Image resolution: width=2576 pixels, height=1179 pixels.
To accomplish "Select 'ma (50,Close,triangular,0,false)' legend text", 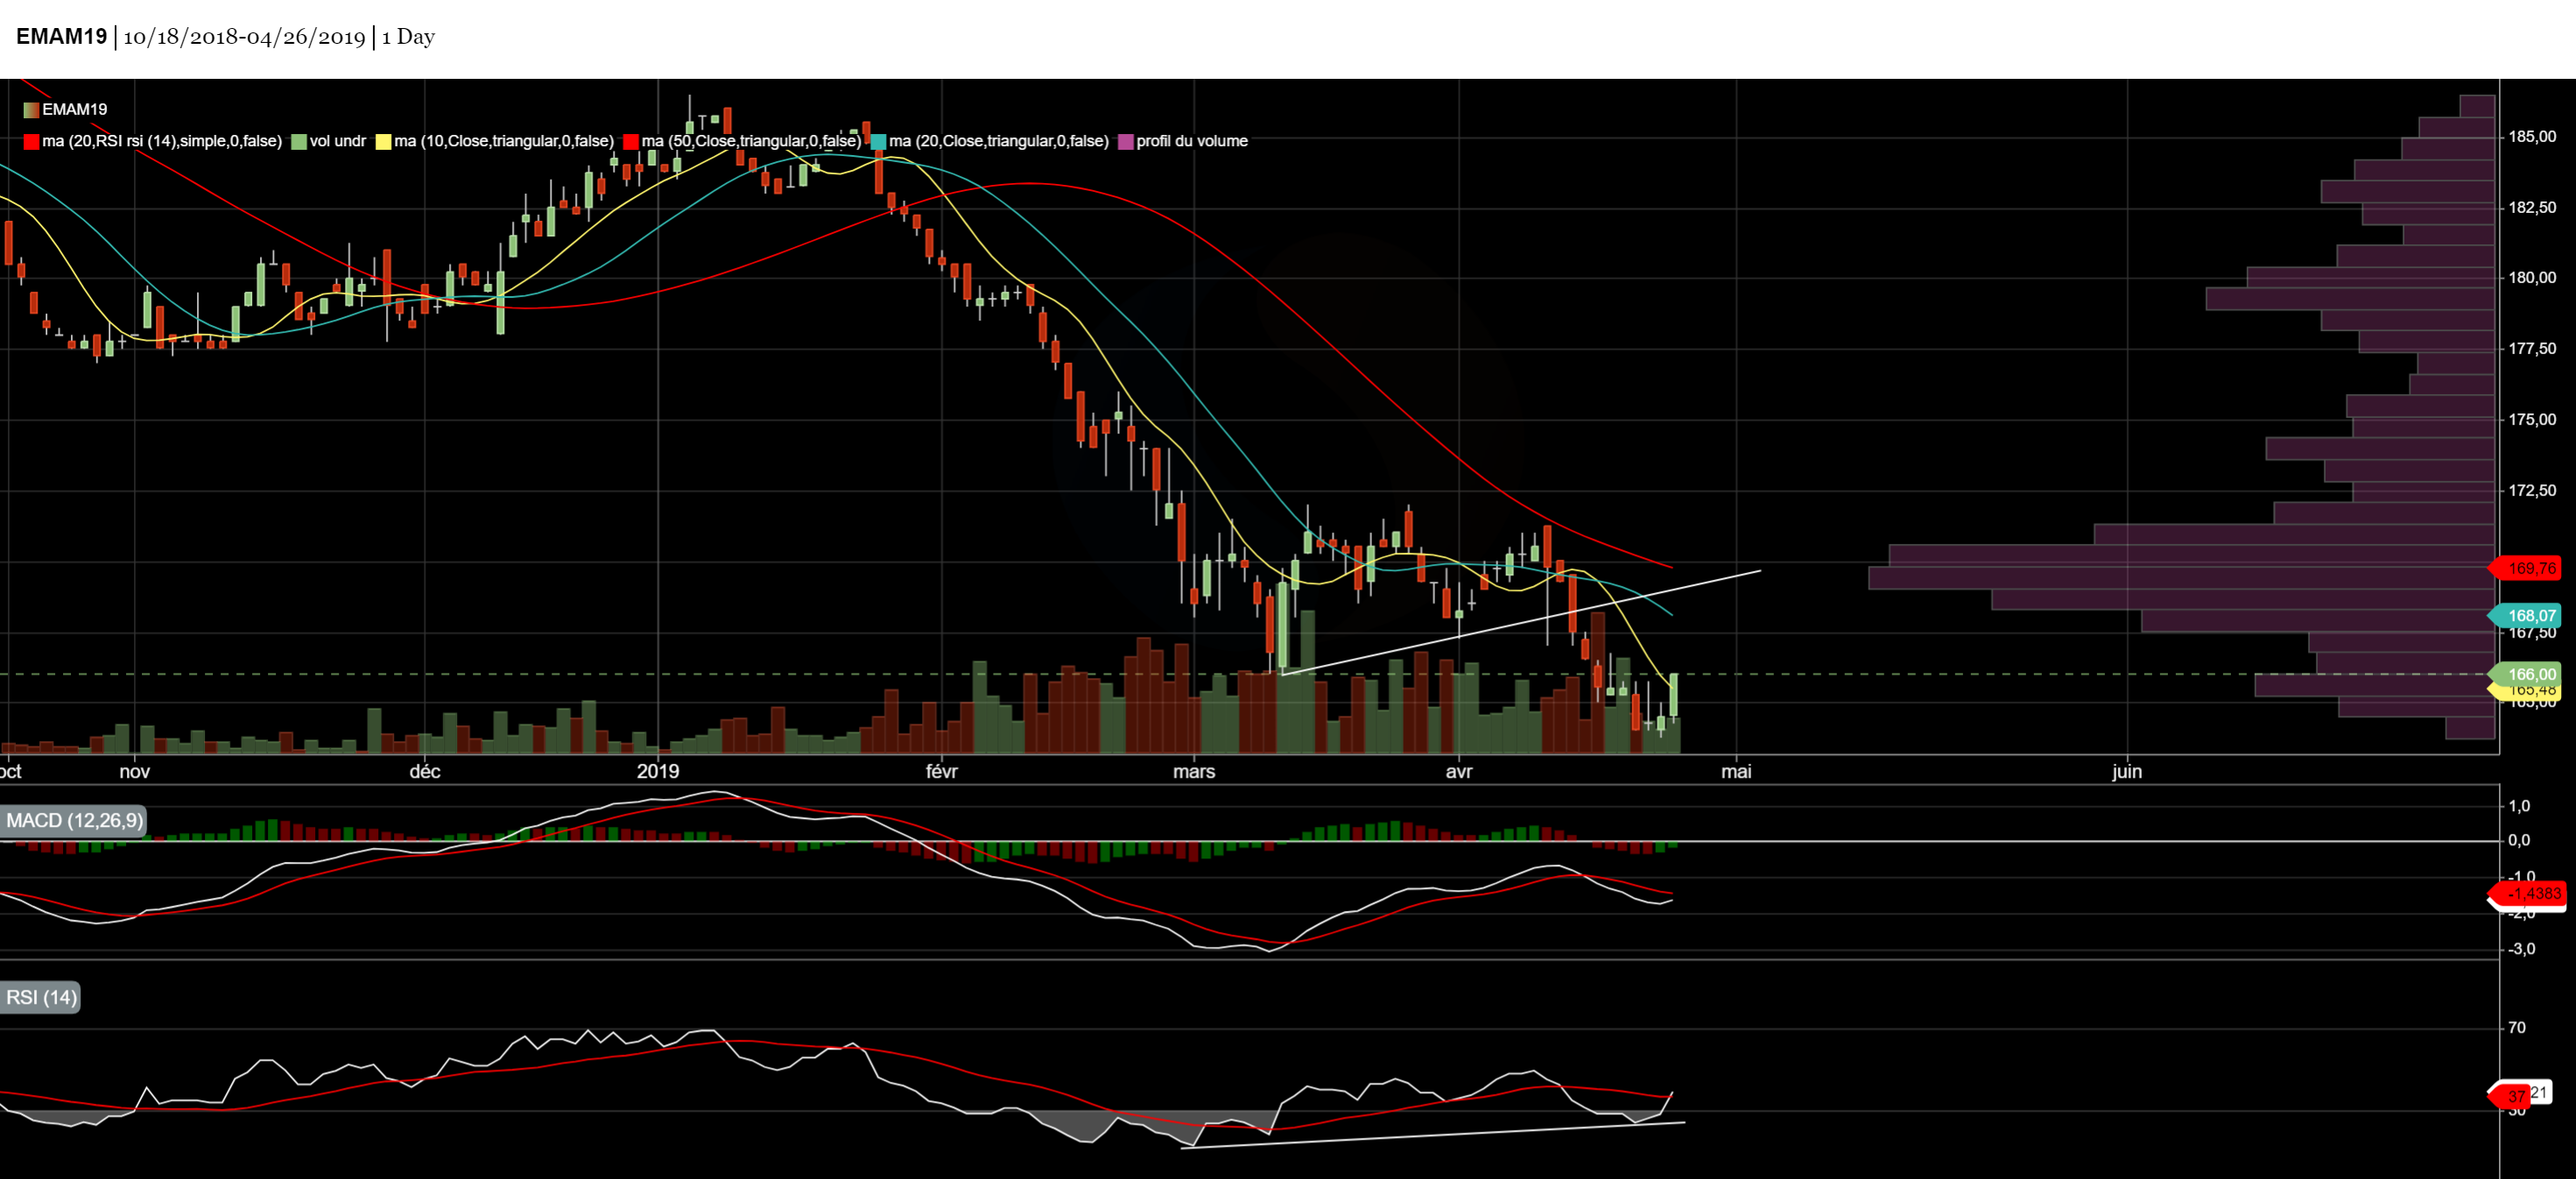I will click(x=751, y=141).
